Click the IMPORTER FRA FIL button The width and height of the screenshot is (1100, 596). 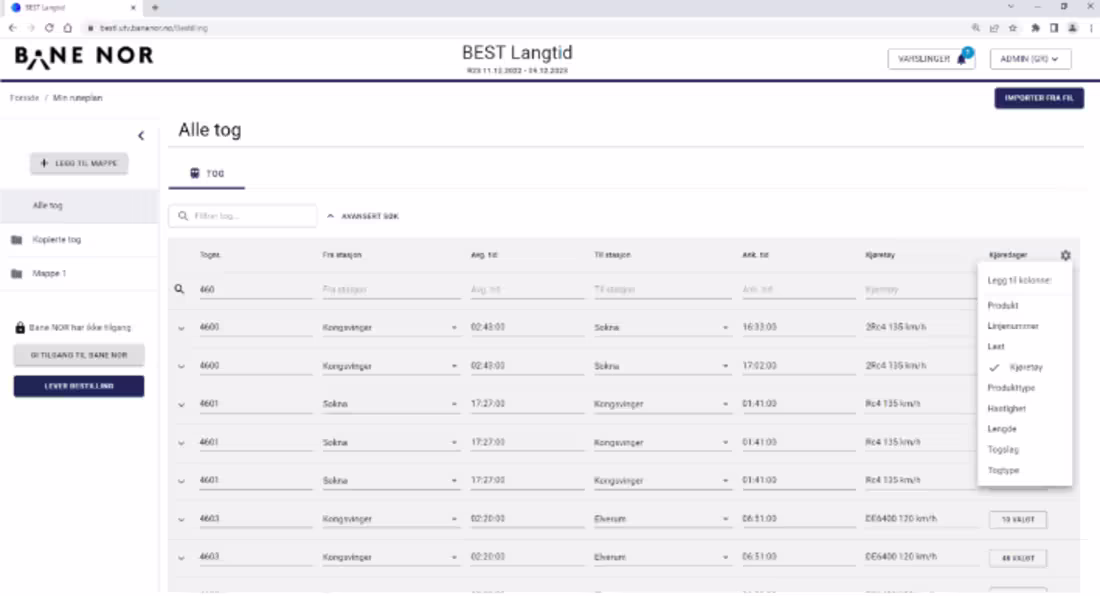pyautogui.click(x=1039, y=98)
